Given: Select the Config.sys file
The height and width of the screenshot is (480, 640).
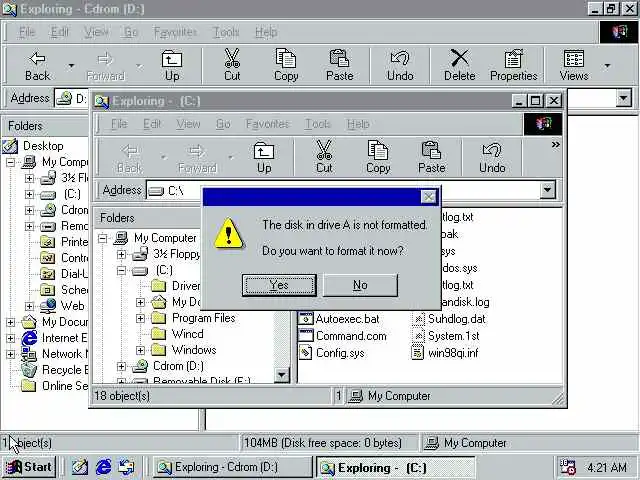Looking at the screenshot, I should (x=331, y=353).
